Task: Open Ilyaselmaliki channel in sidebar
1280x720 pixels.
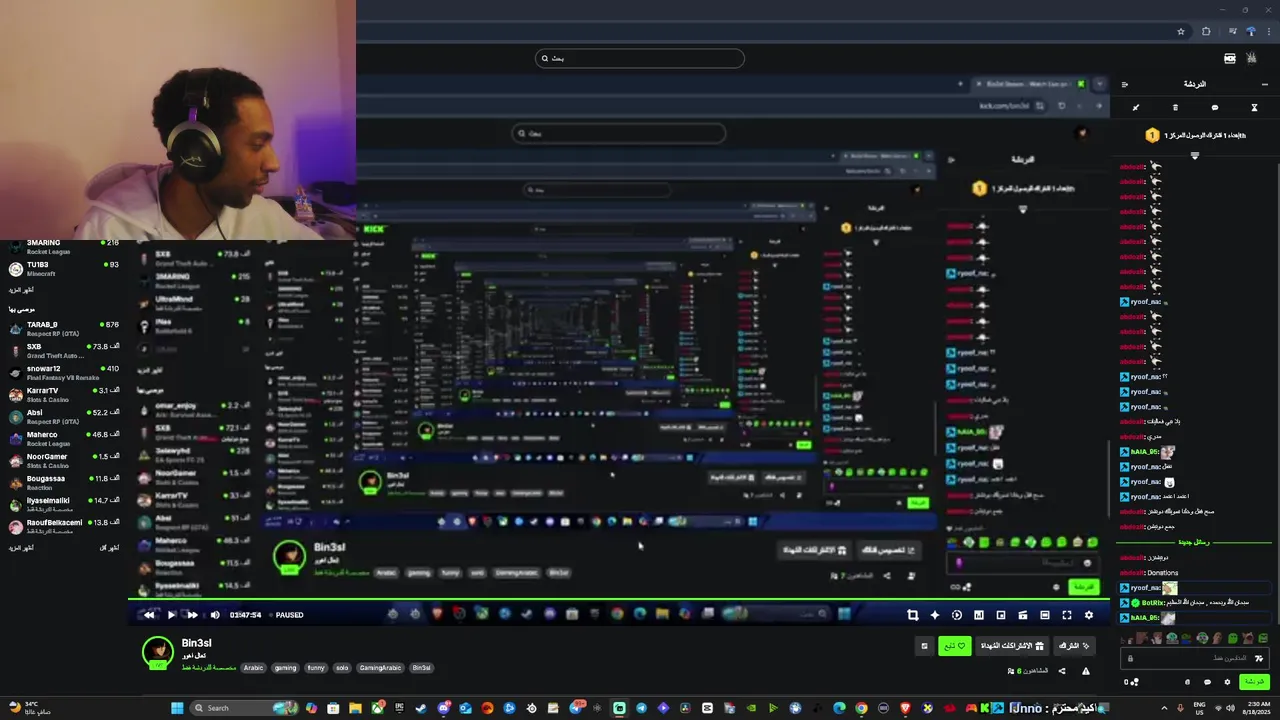Action: pos(62,505)
